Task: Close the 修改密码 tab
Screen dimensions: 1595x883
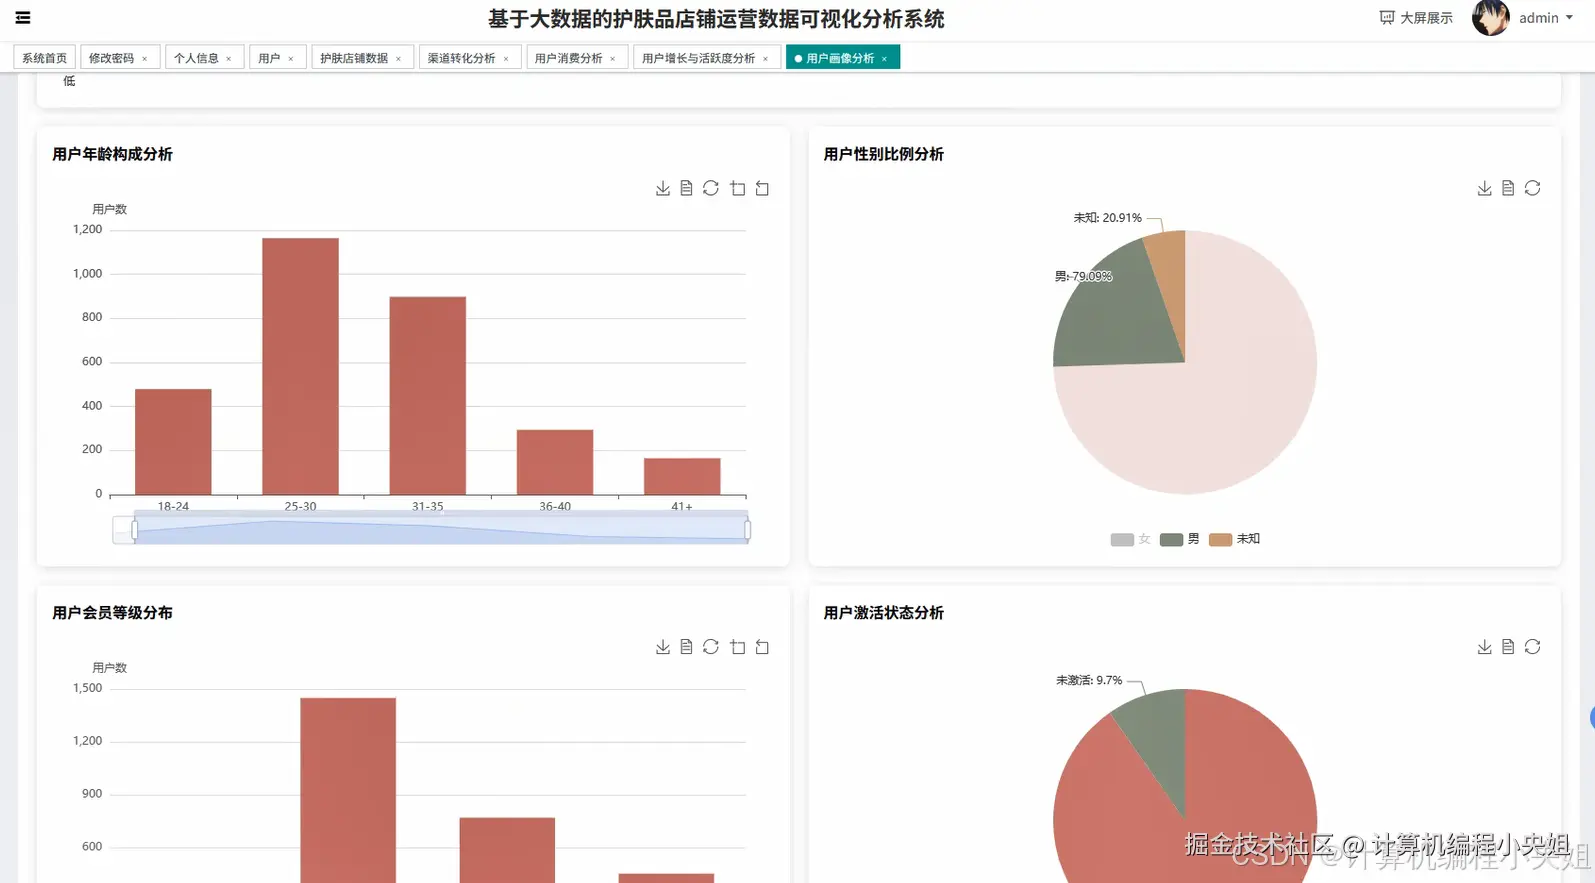Action: (145, 59)
